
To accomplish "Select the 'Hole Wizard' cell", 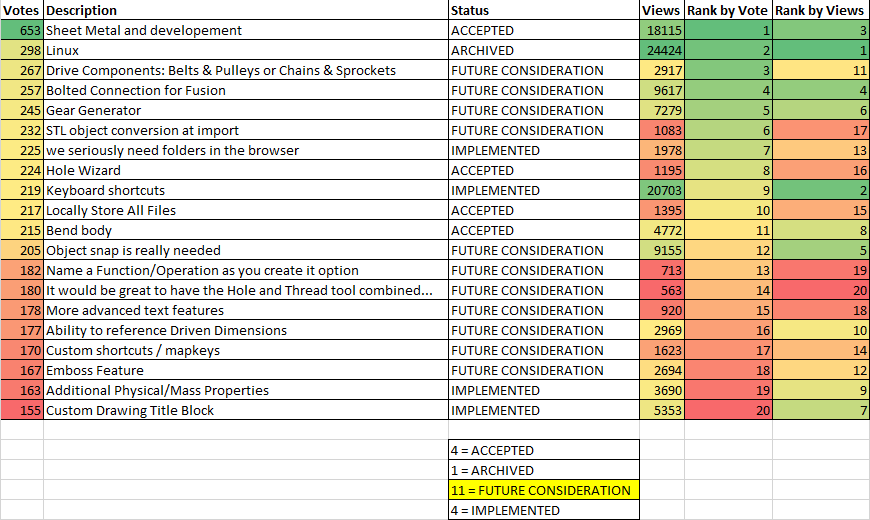I will point(246,170).
